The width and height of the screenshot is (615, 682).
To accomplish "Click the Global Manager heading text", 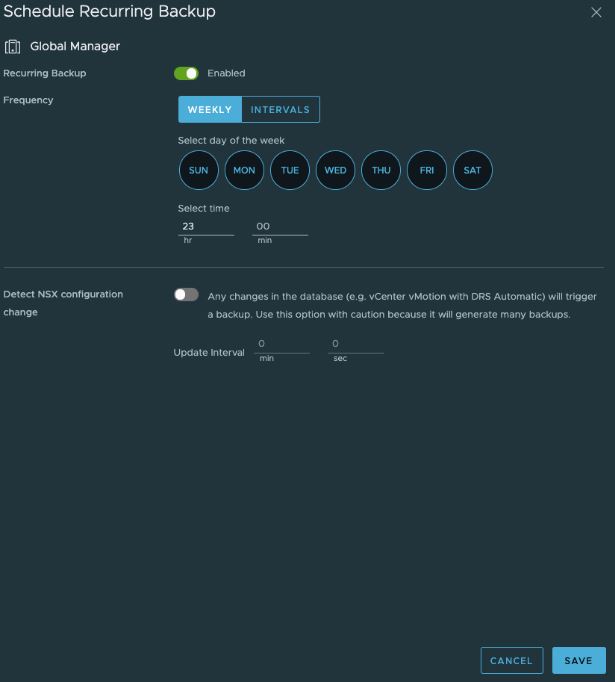I will coord(75,46).
